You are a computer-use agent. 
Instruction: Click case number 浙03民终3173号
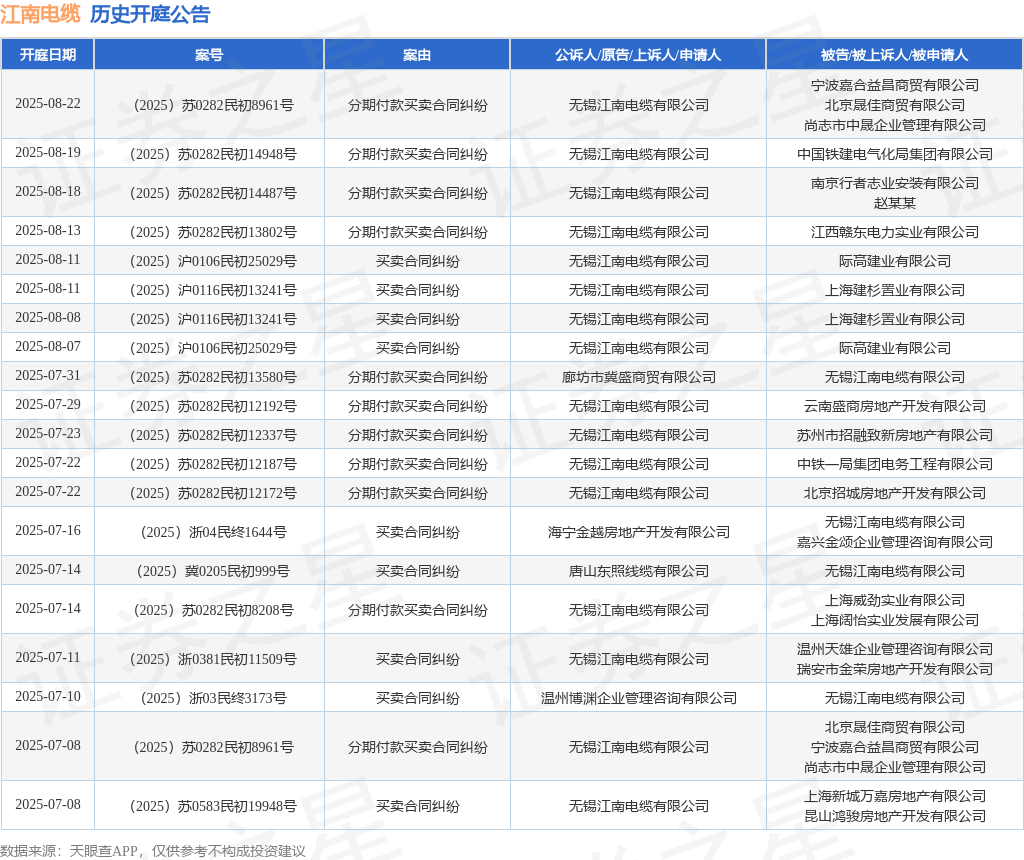[213, 699]
